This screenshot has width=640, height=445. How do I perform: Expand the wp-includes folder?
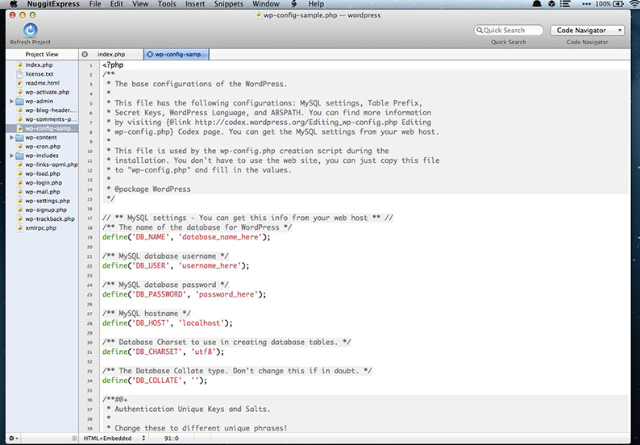12,156
